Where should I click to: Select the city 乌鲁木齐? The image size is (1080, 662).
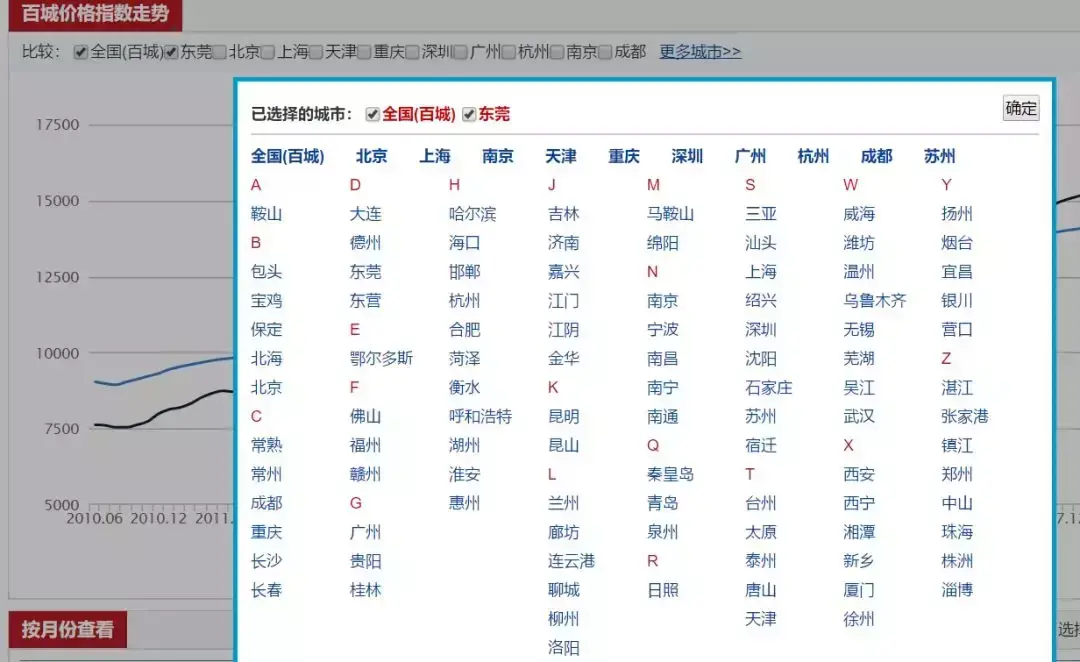tap(876, 300)
